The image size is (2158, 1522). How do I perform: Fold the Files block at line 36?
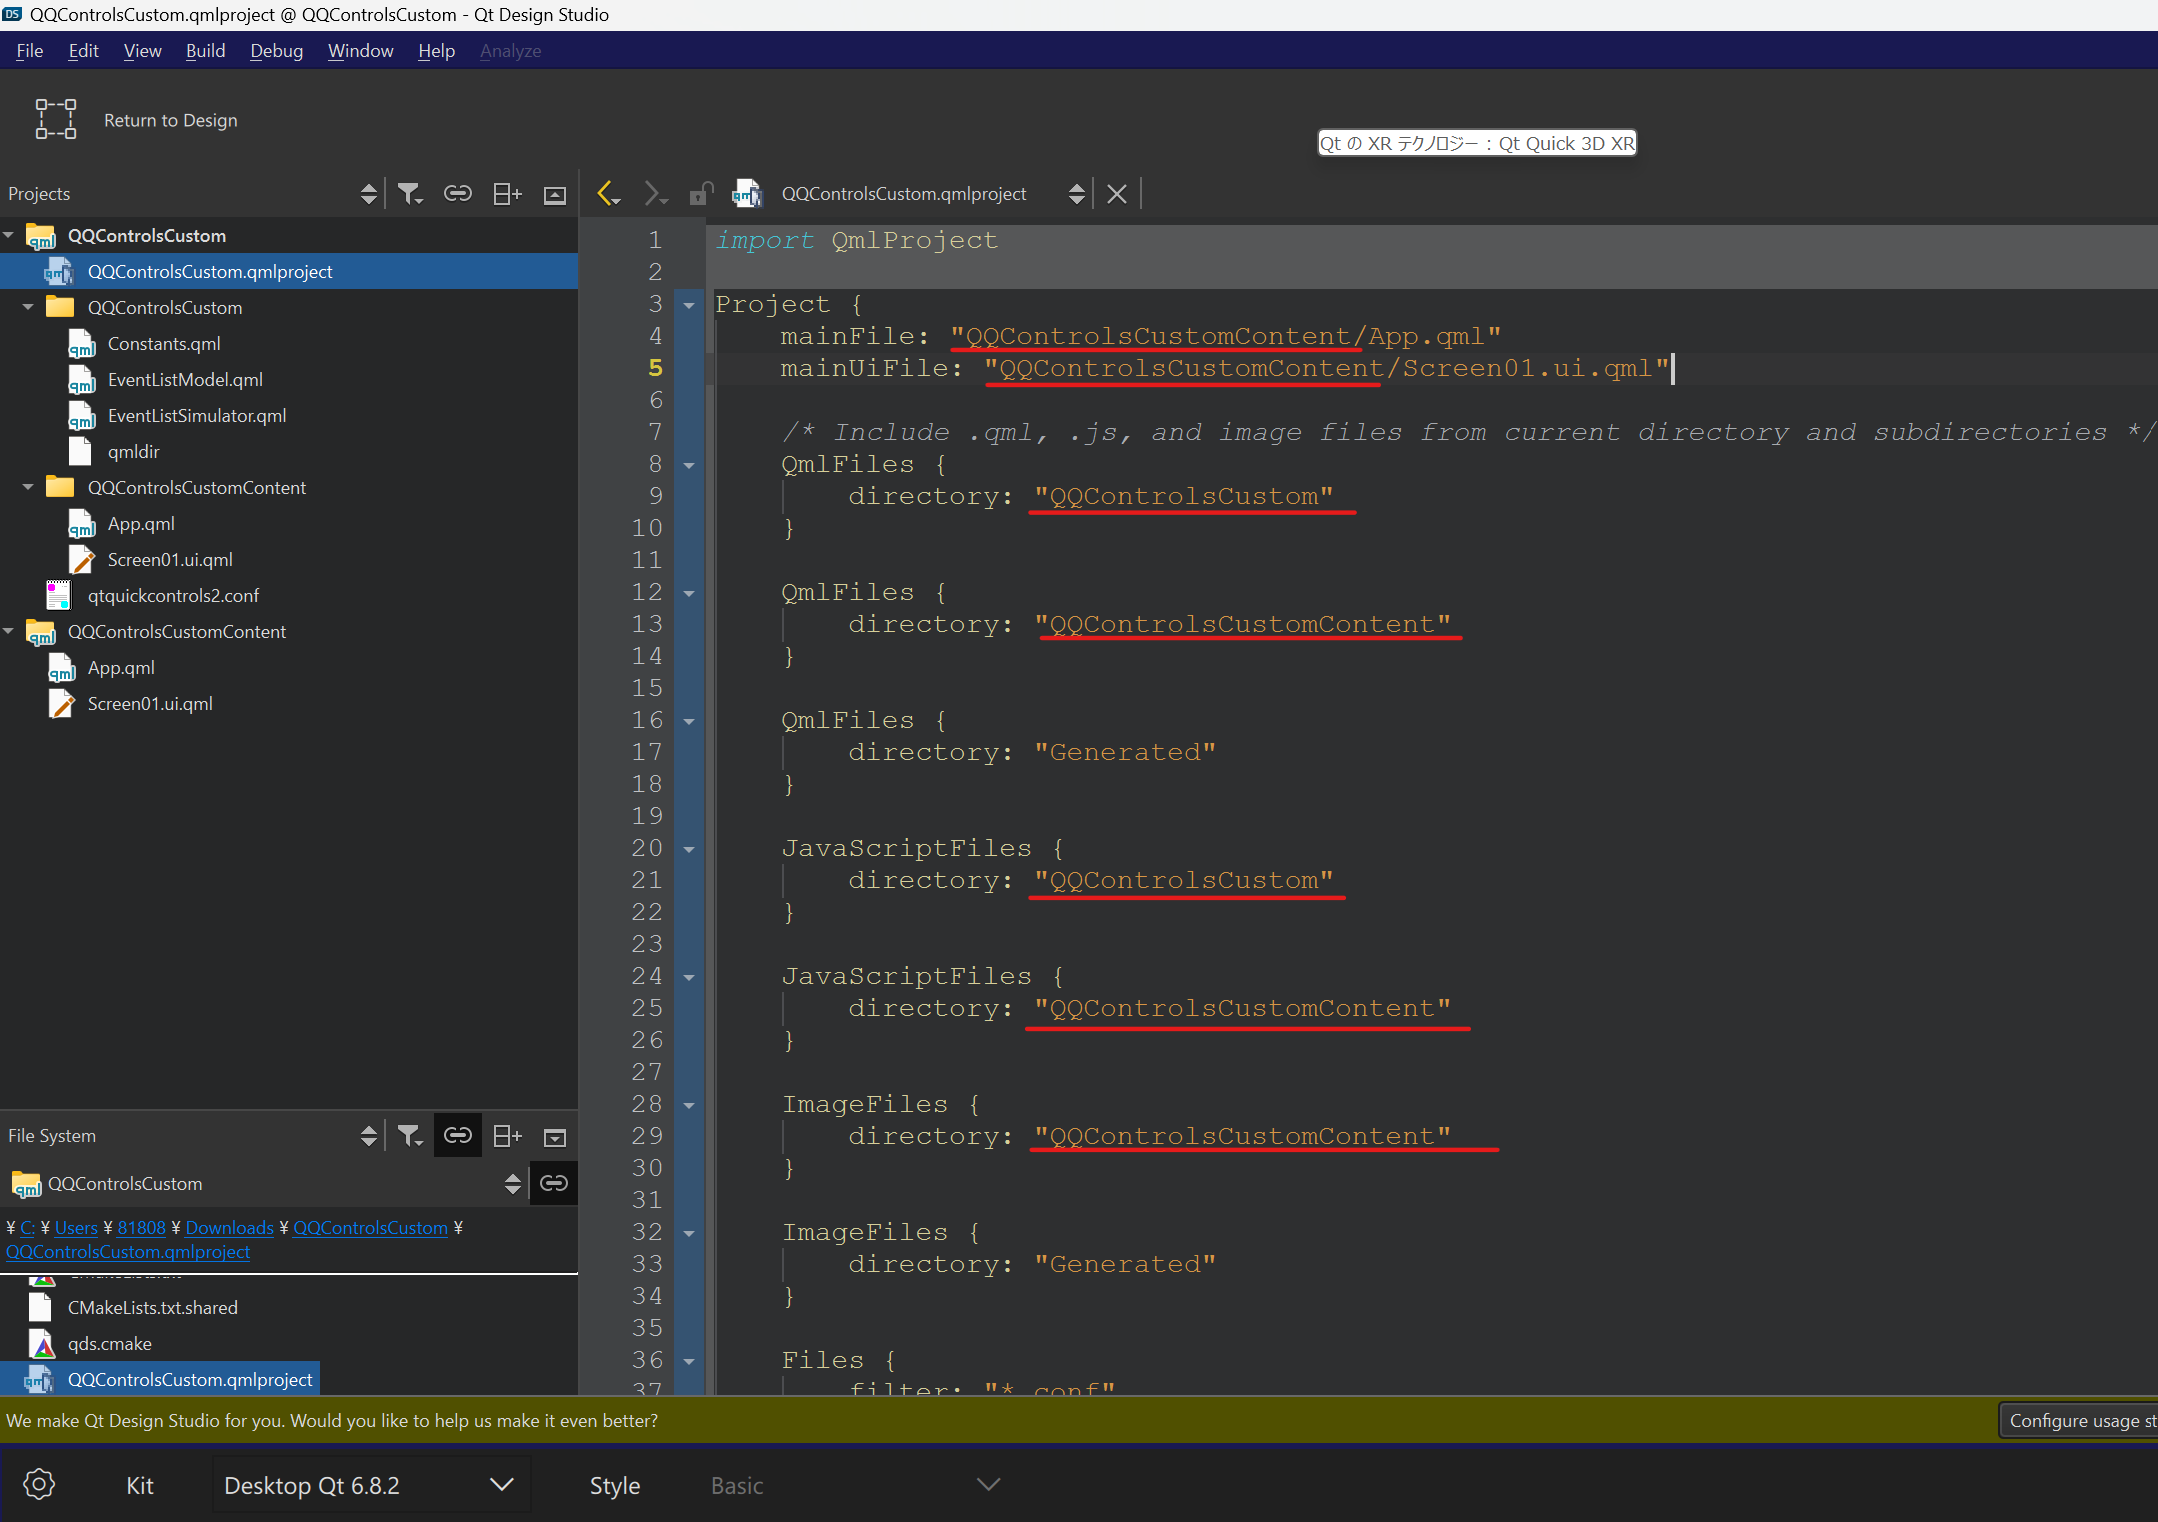(x=689, y=1361)
